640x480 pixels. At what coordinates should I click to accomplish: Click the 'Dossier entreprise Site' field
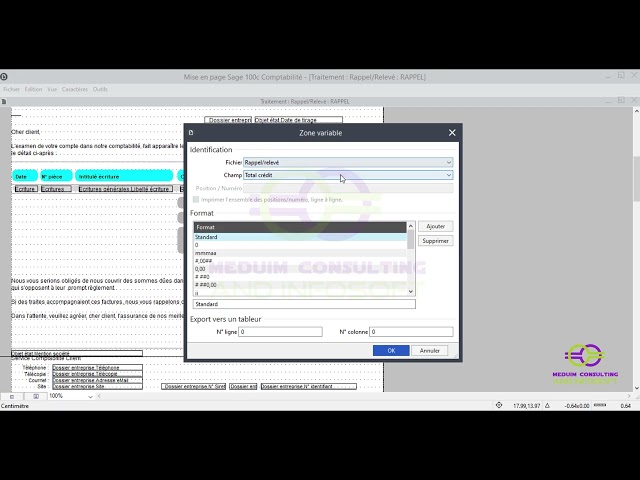97,386
